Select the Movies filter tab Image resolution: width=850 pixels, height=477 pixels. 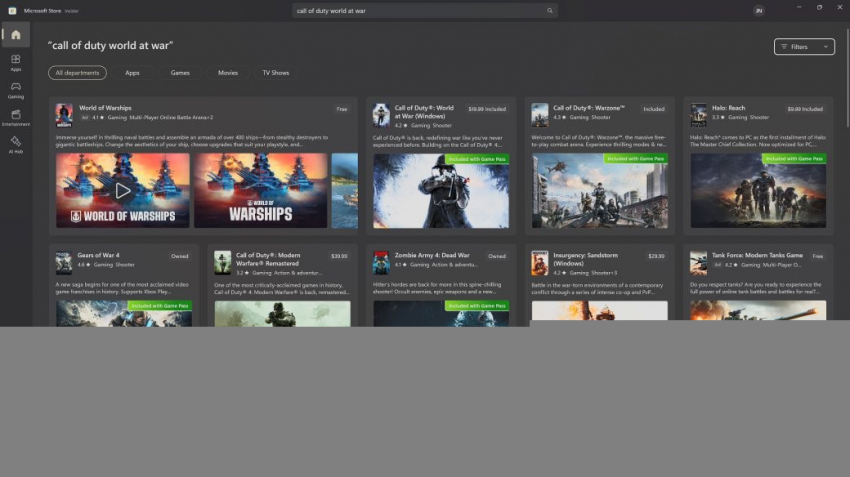tap(228, 73)
